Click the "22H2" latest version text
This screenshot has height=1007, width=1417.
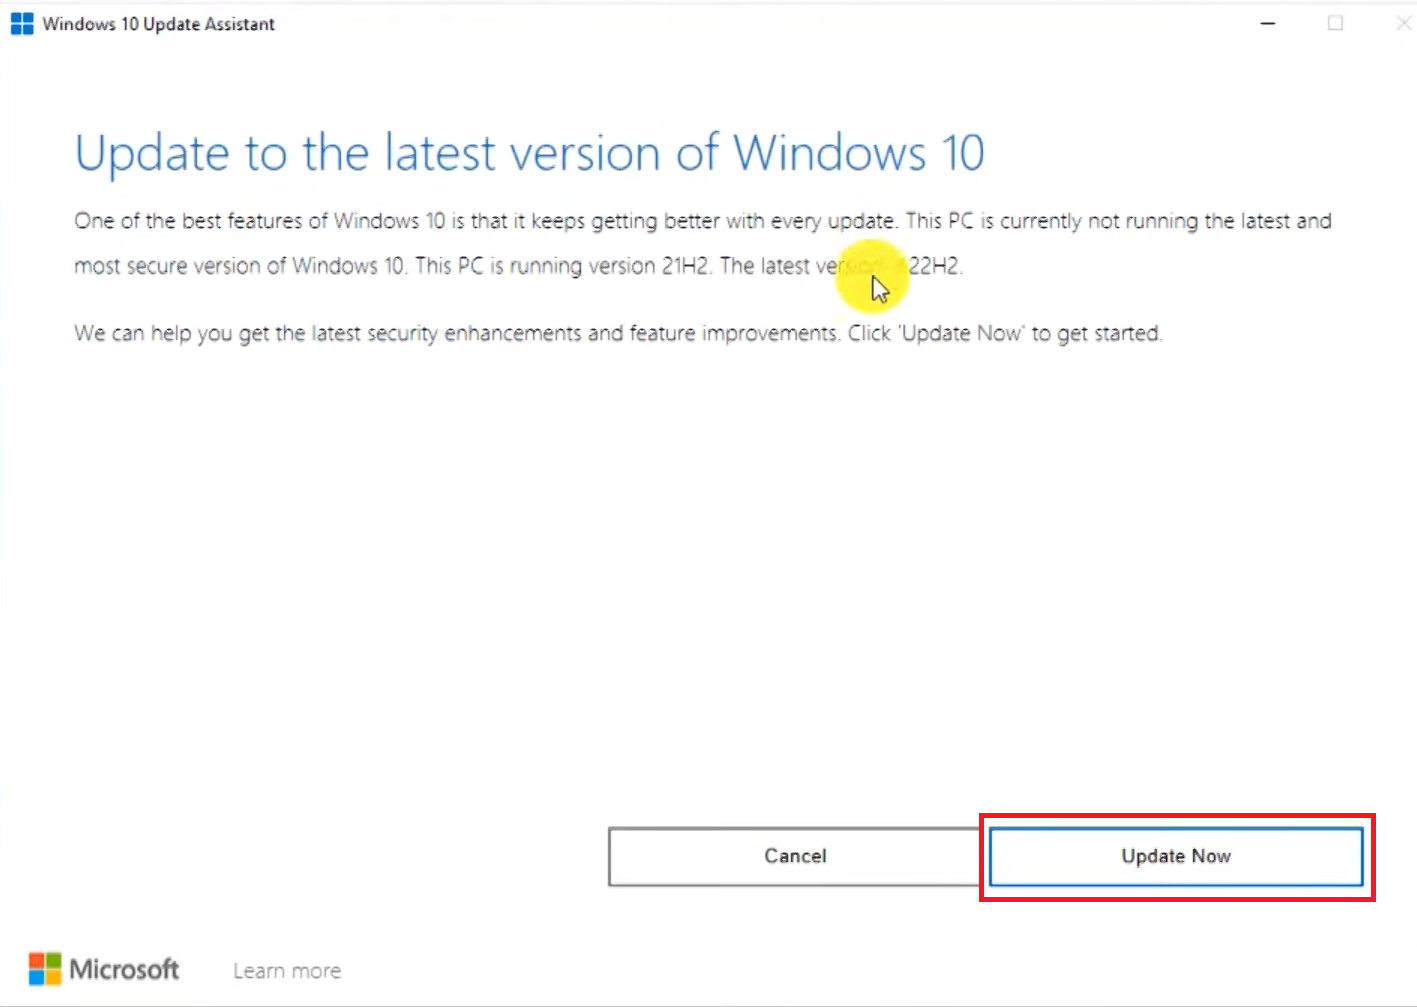click(934, 266)
